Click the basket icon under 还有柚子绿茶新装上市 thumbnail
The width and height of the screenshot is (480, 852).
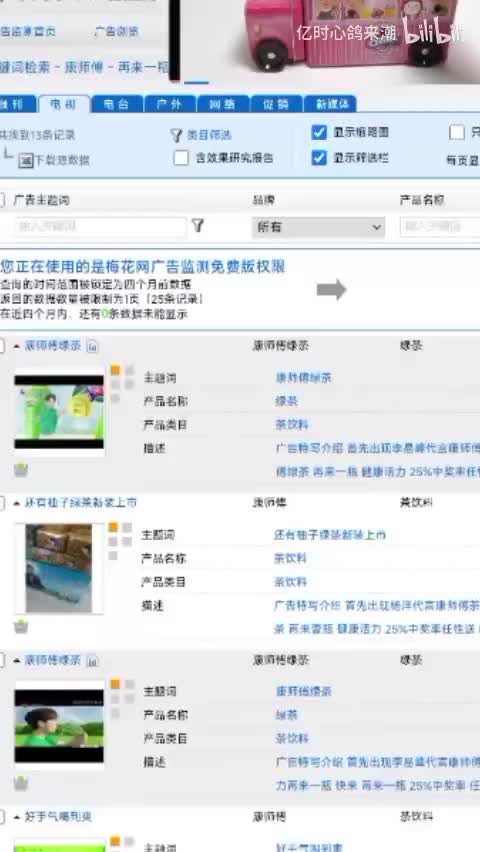coord(21,627)
